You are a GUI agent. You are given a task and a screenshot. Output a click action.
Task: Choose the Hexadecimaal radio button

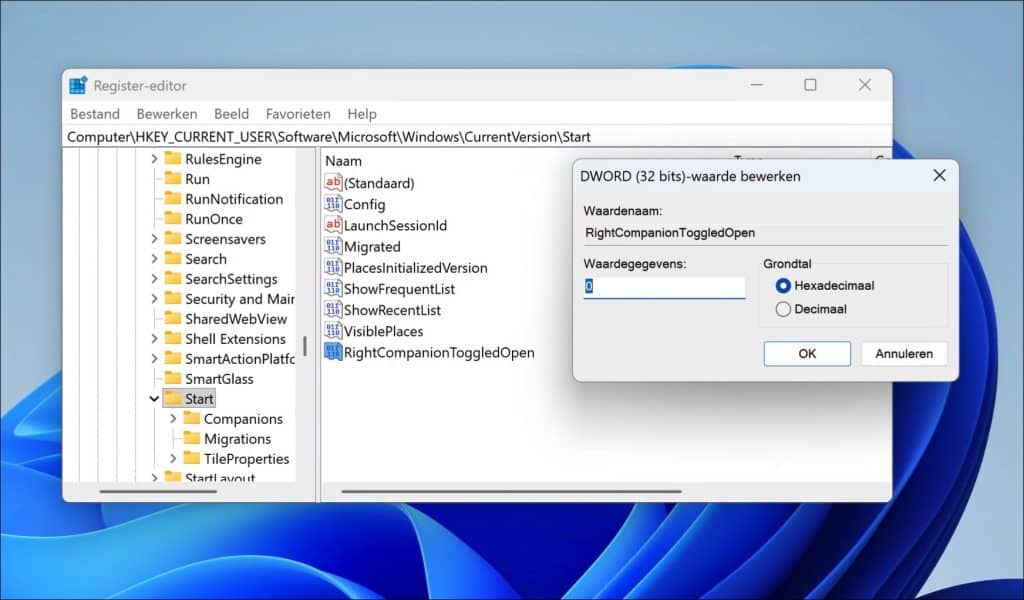pyautogui.click(x=783, y=286)
